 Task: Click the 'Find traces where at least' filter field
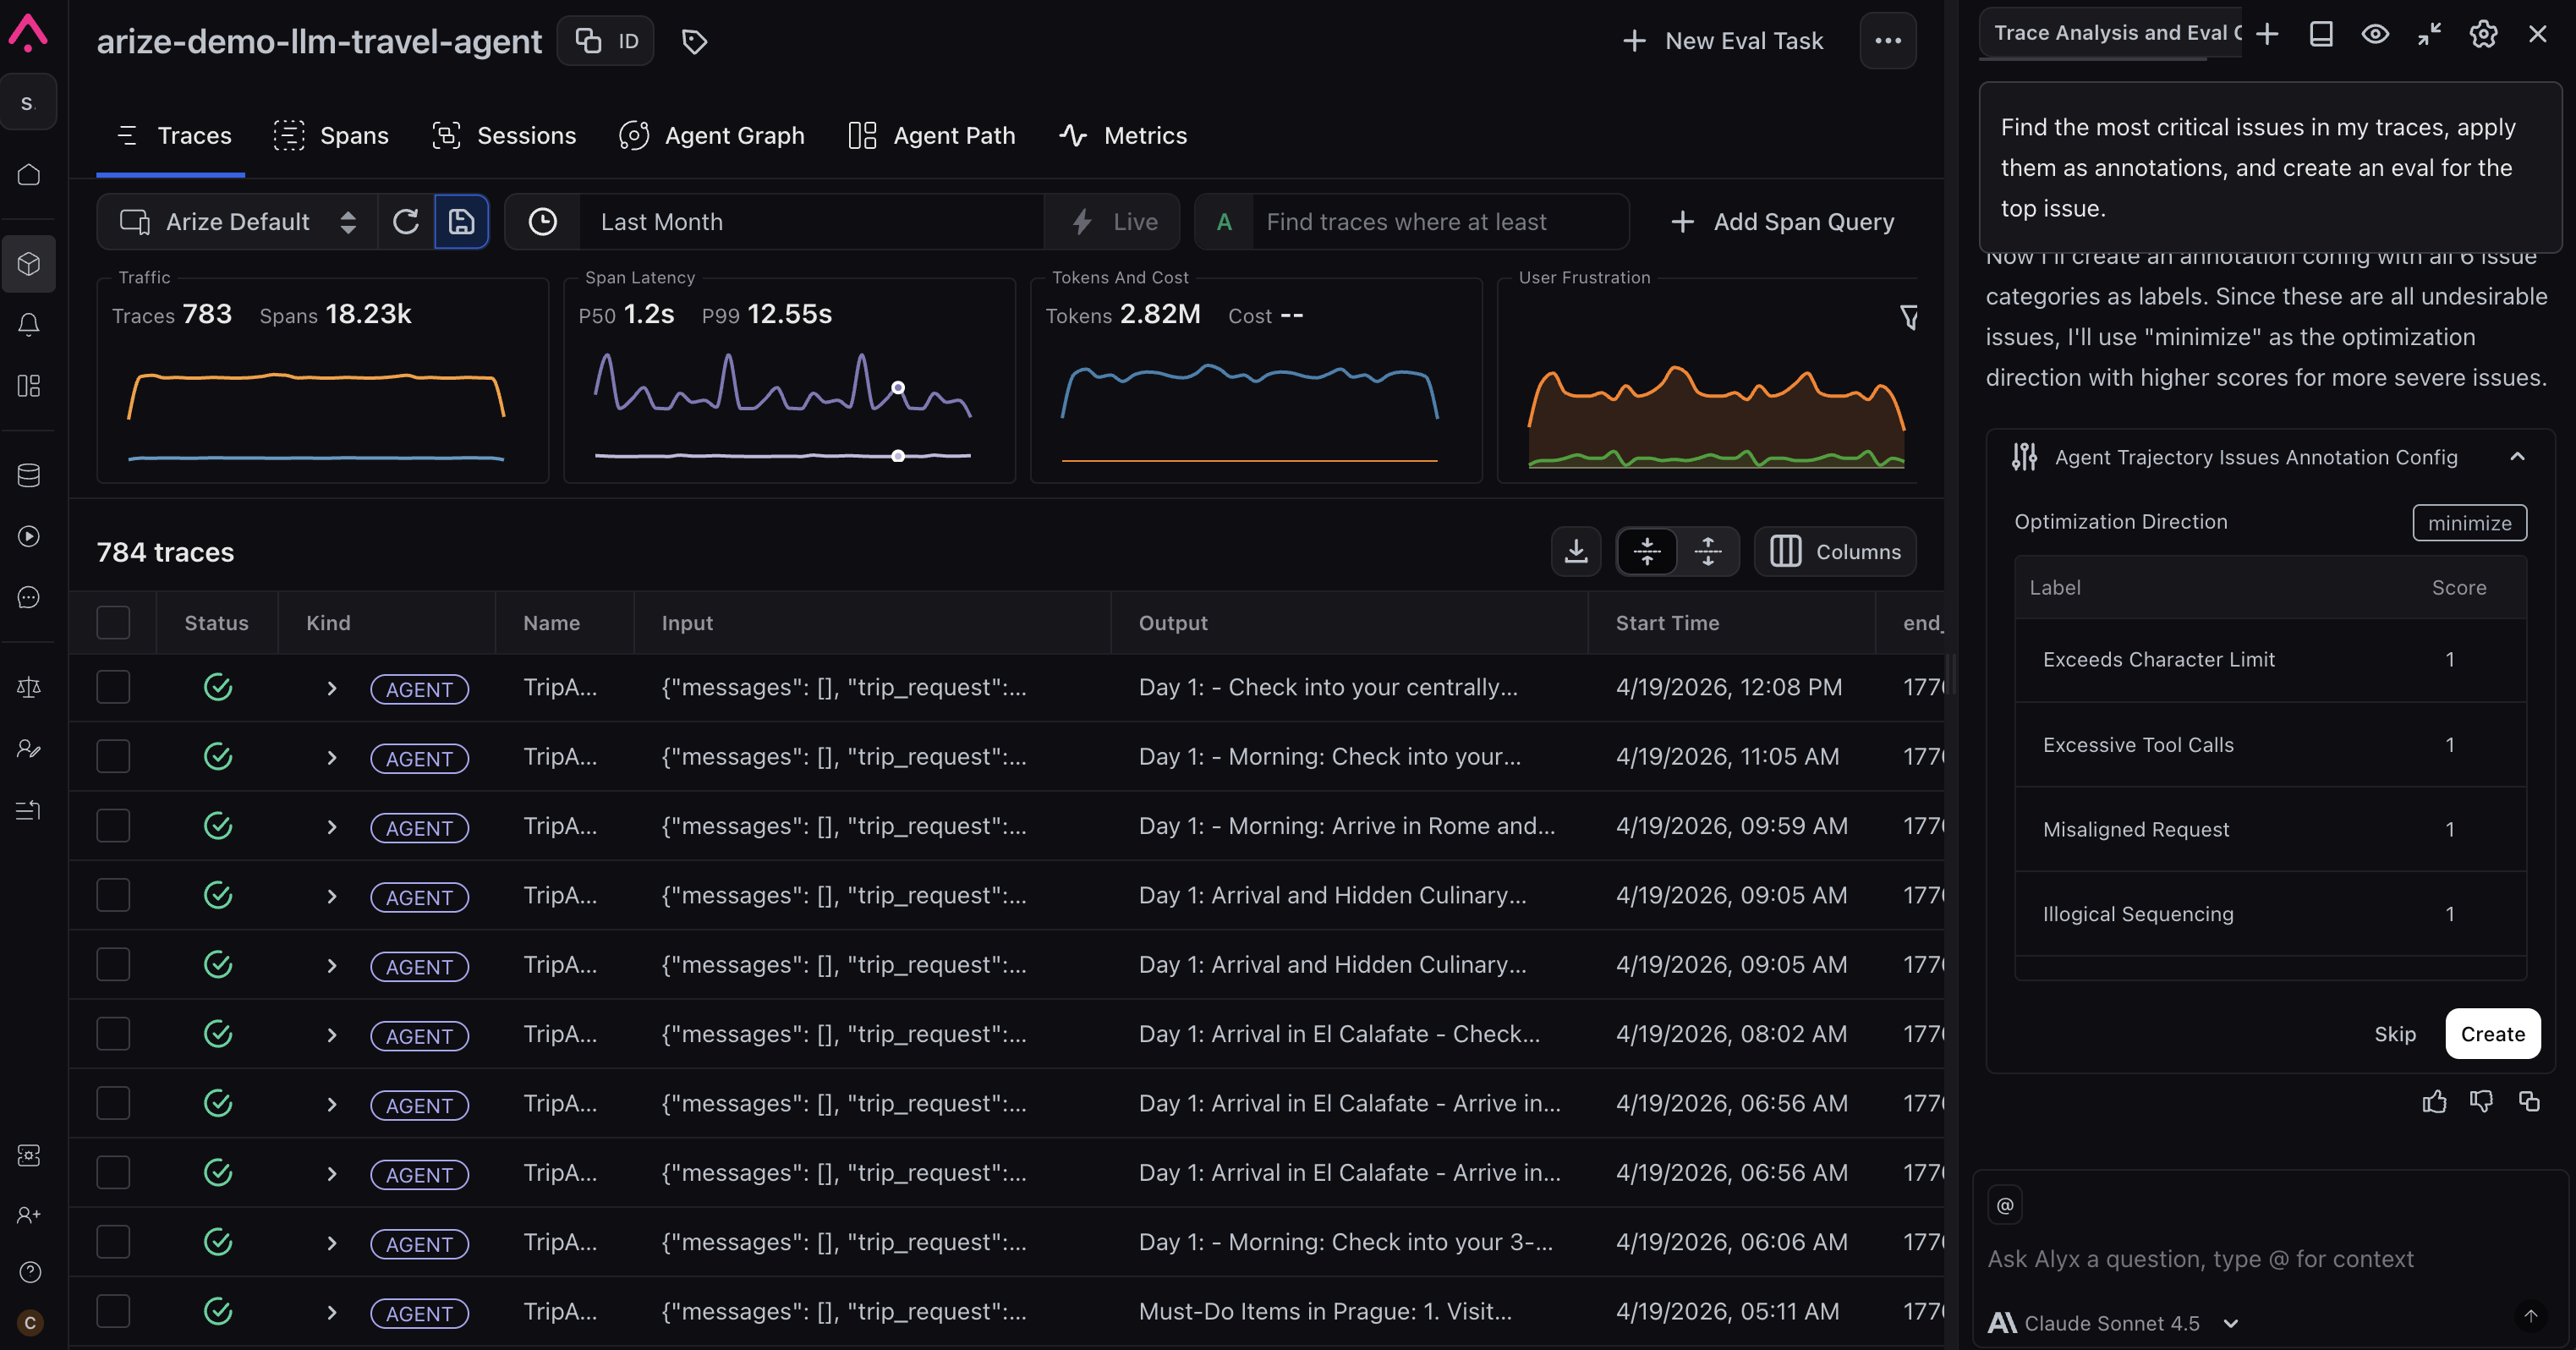(x=1439, y=221)
